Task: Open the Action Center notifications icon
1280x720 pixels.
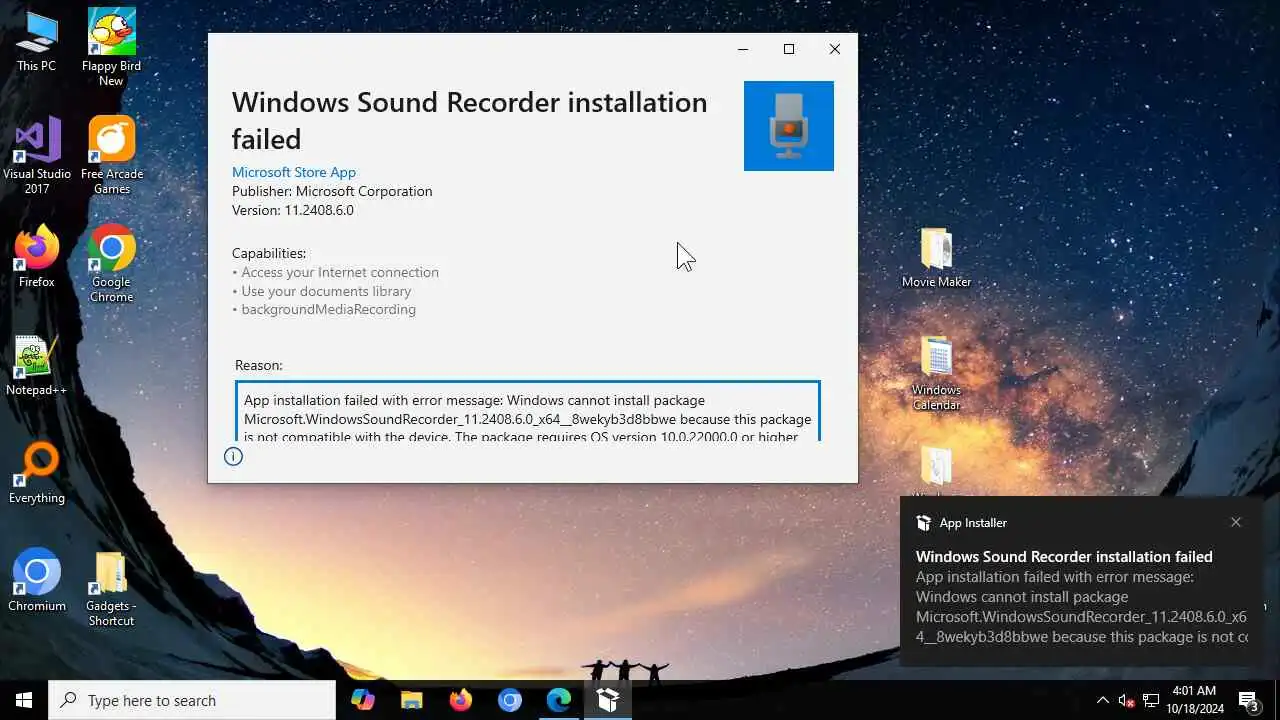Action: coord(1249,700)
